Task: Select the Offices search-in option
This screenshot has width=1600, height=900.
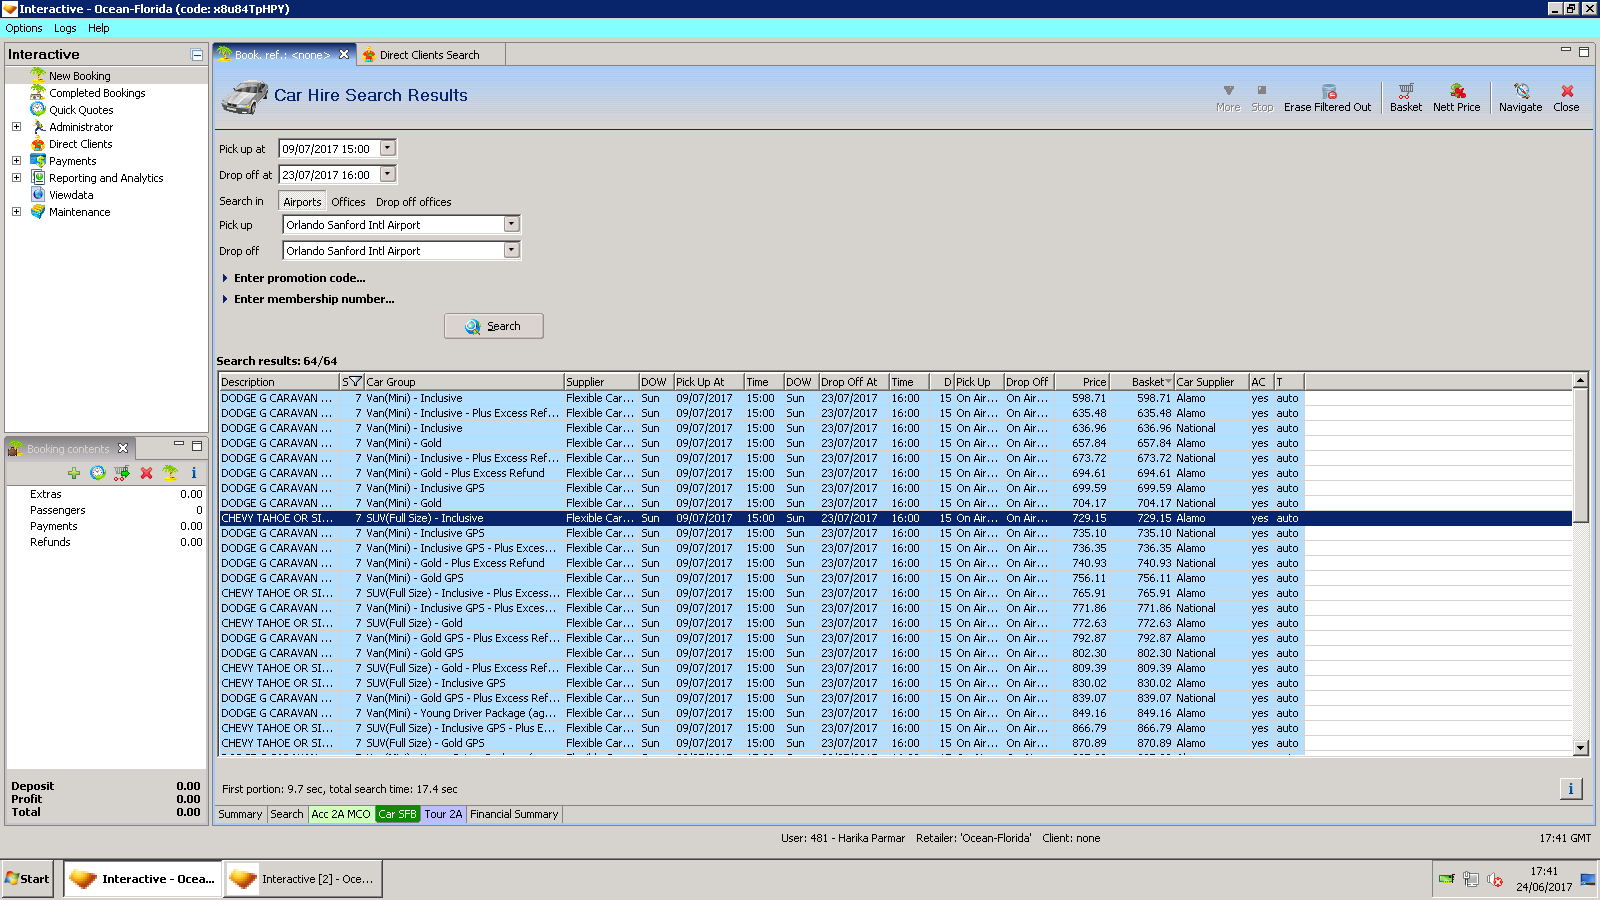Action: [348, 202]
